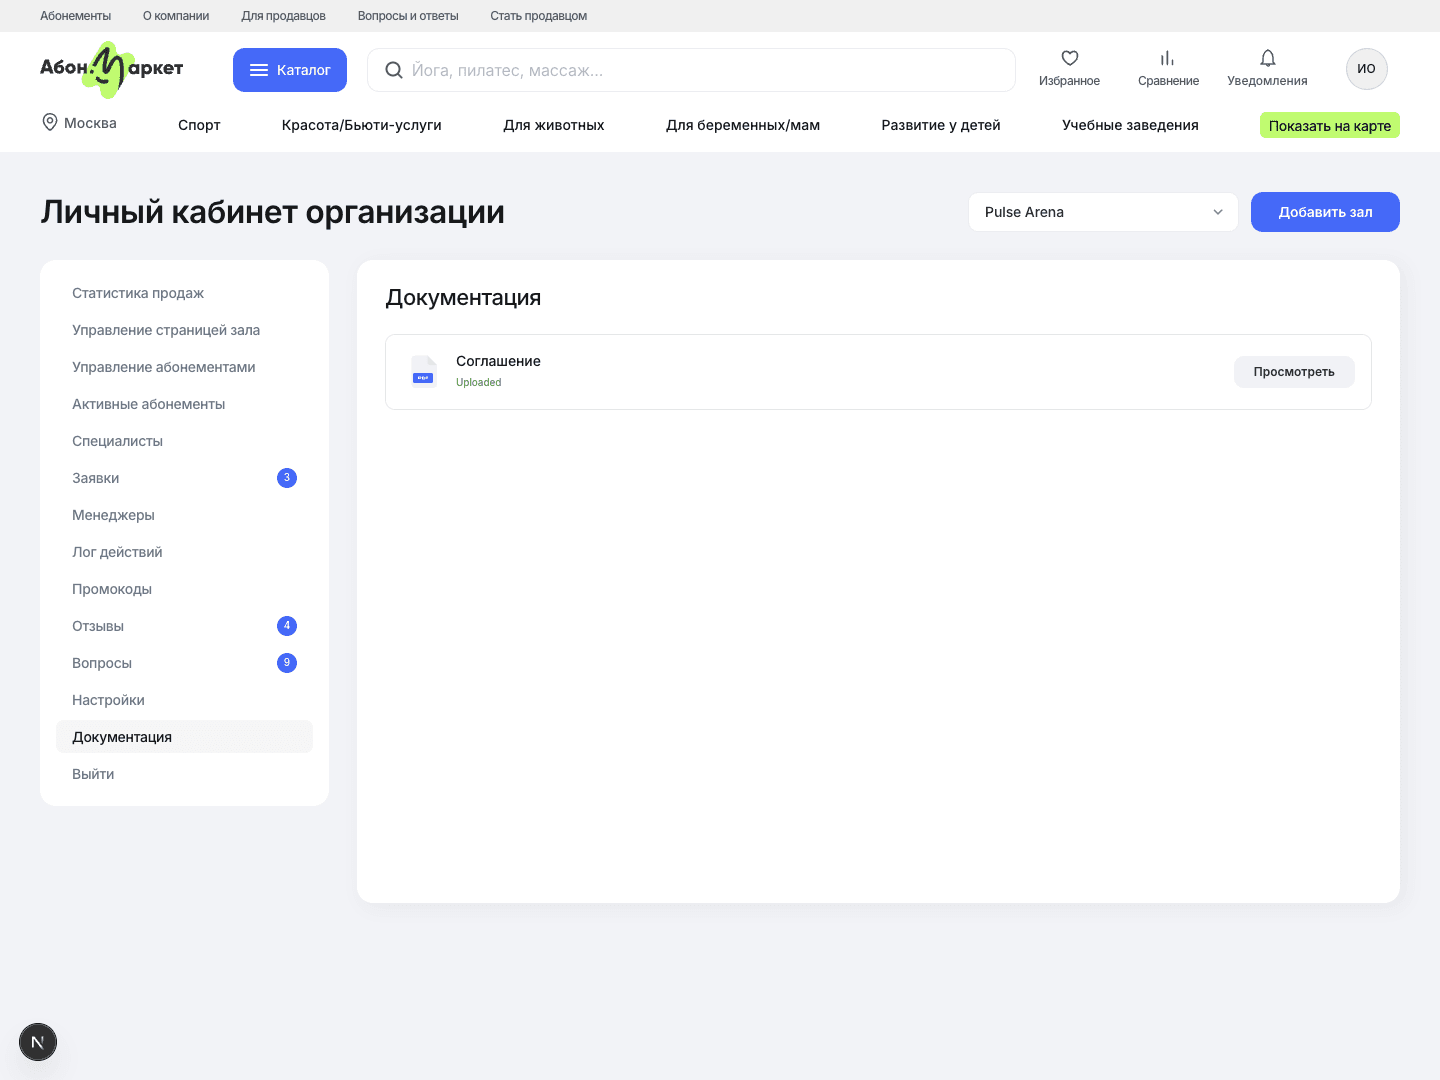Image resolution: width=1440 pixels, height=1080 pixels.
Task: Expand the Pulse Arena dropdown
Action: (x=1103, y=212)
